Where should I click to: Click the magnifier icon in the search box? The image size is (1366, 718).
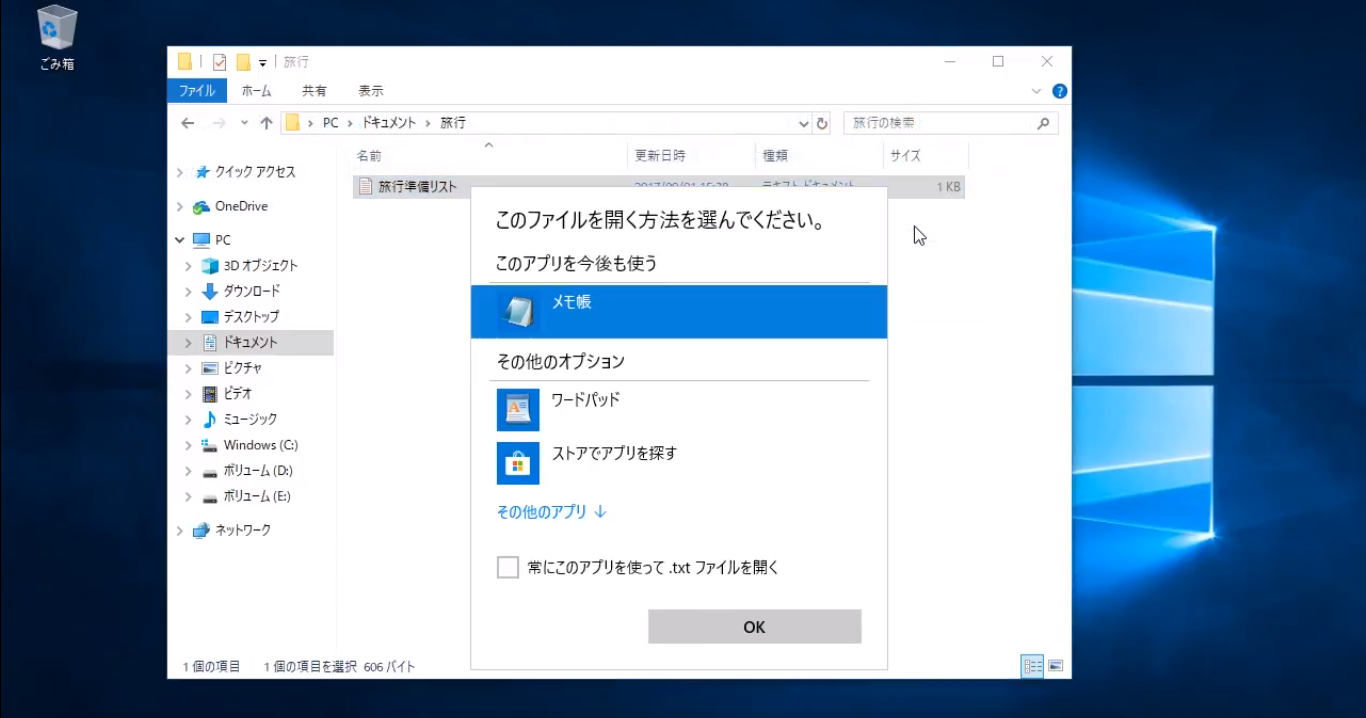(x=1043, y=123)
